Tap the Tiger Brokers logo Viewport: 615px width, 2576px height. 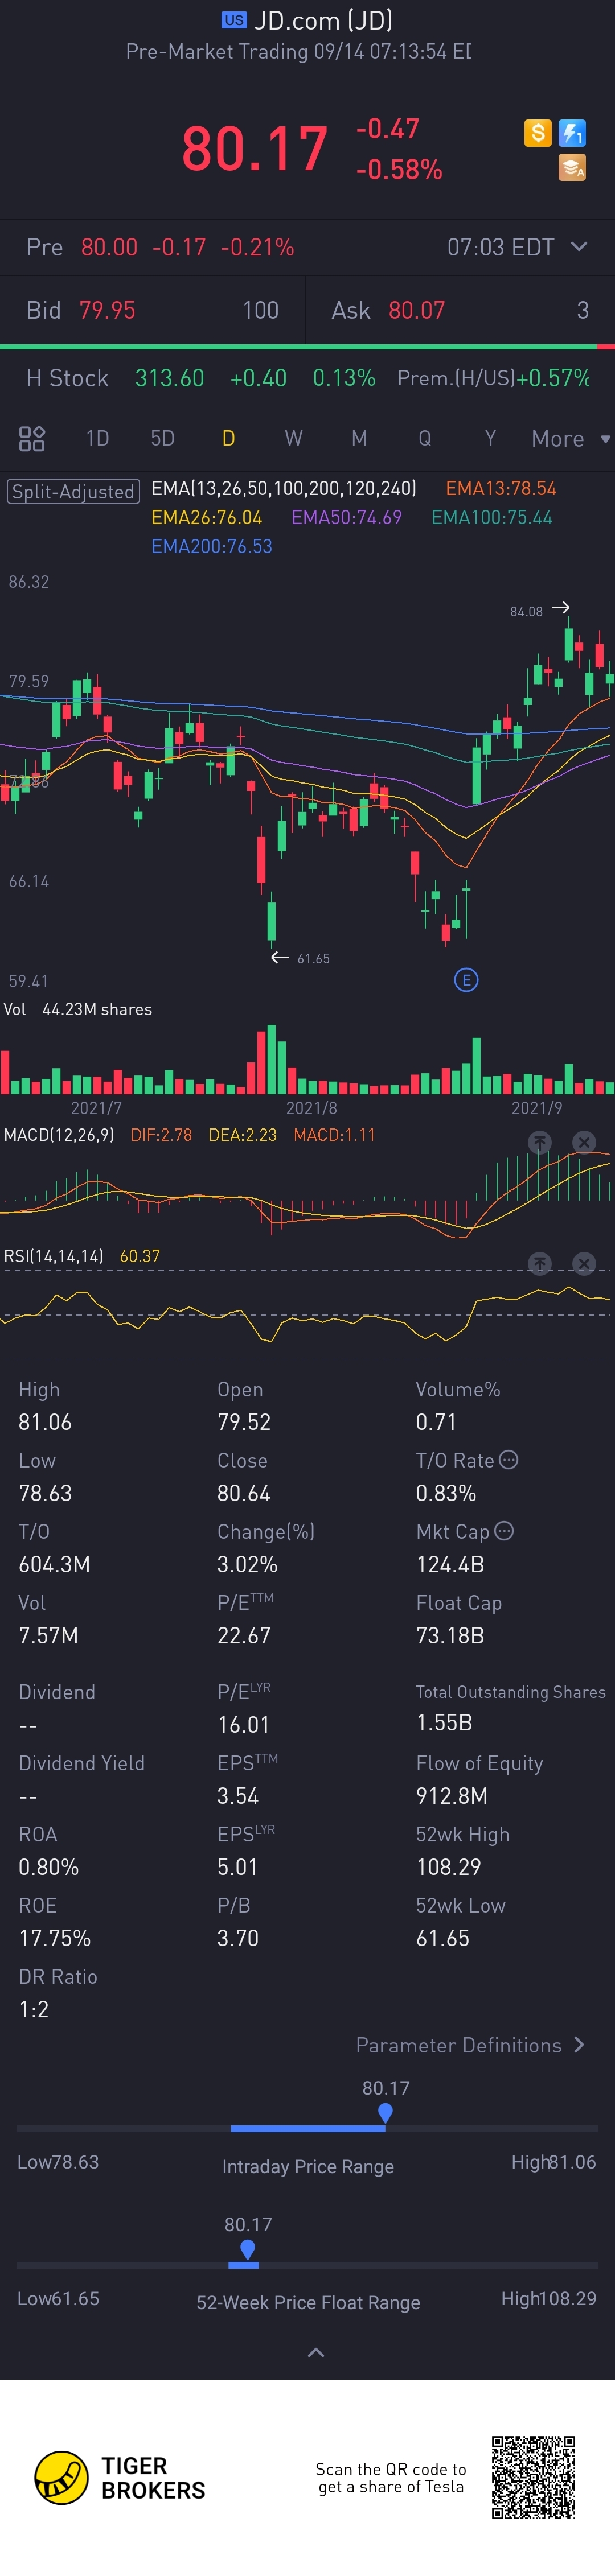(x=120, y=2478)
